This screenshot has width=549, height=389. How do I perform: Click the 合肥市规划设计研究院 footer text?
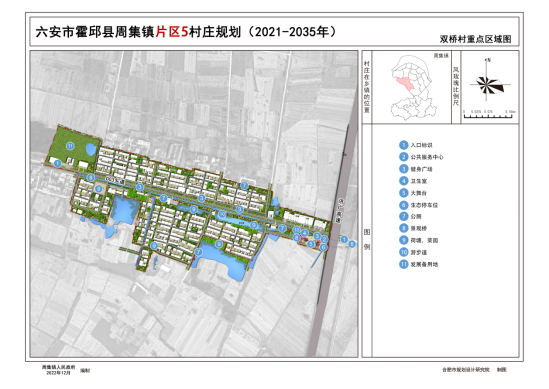pos(466,370)
